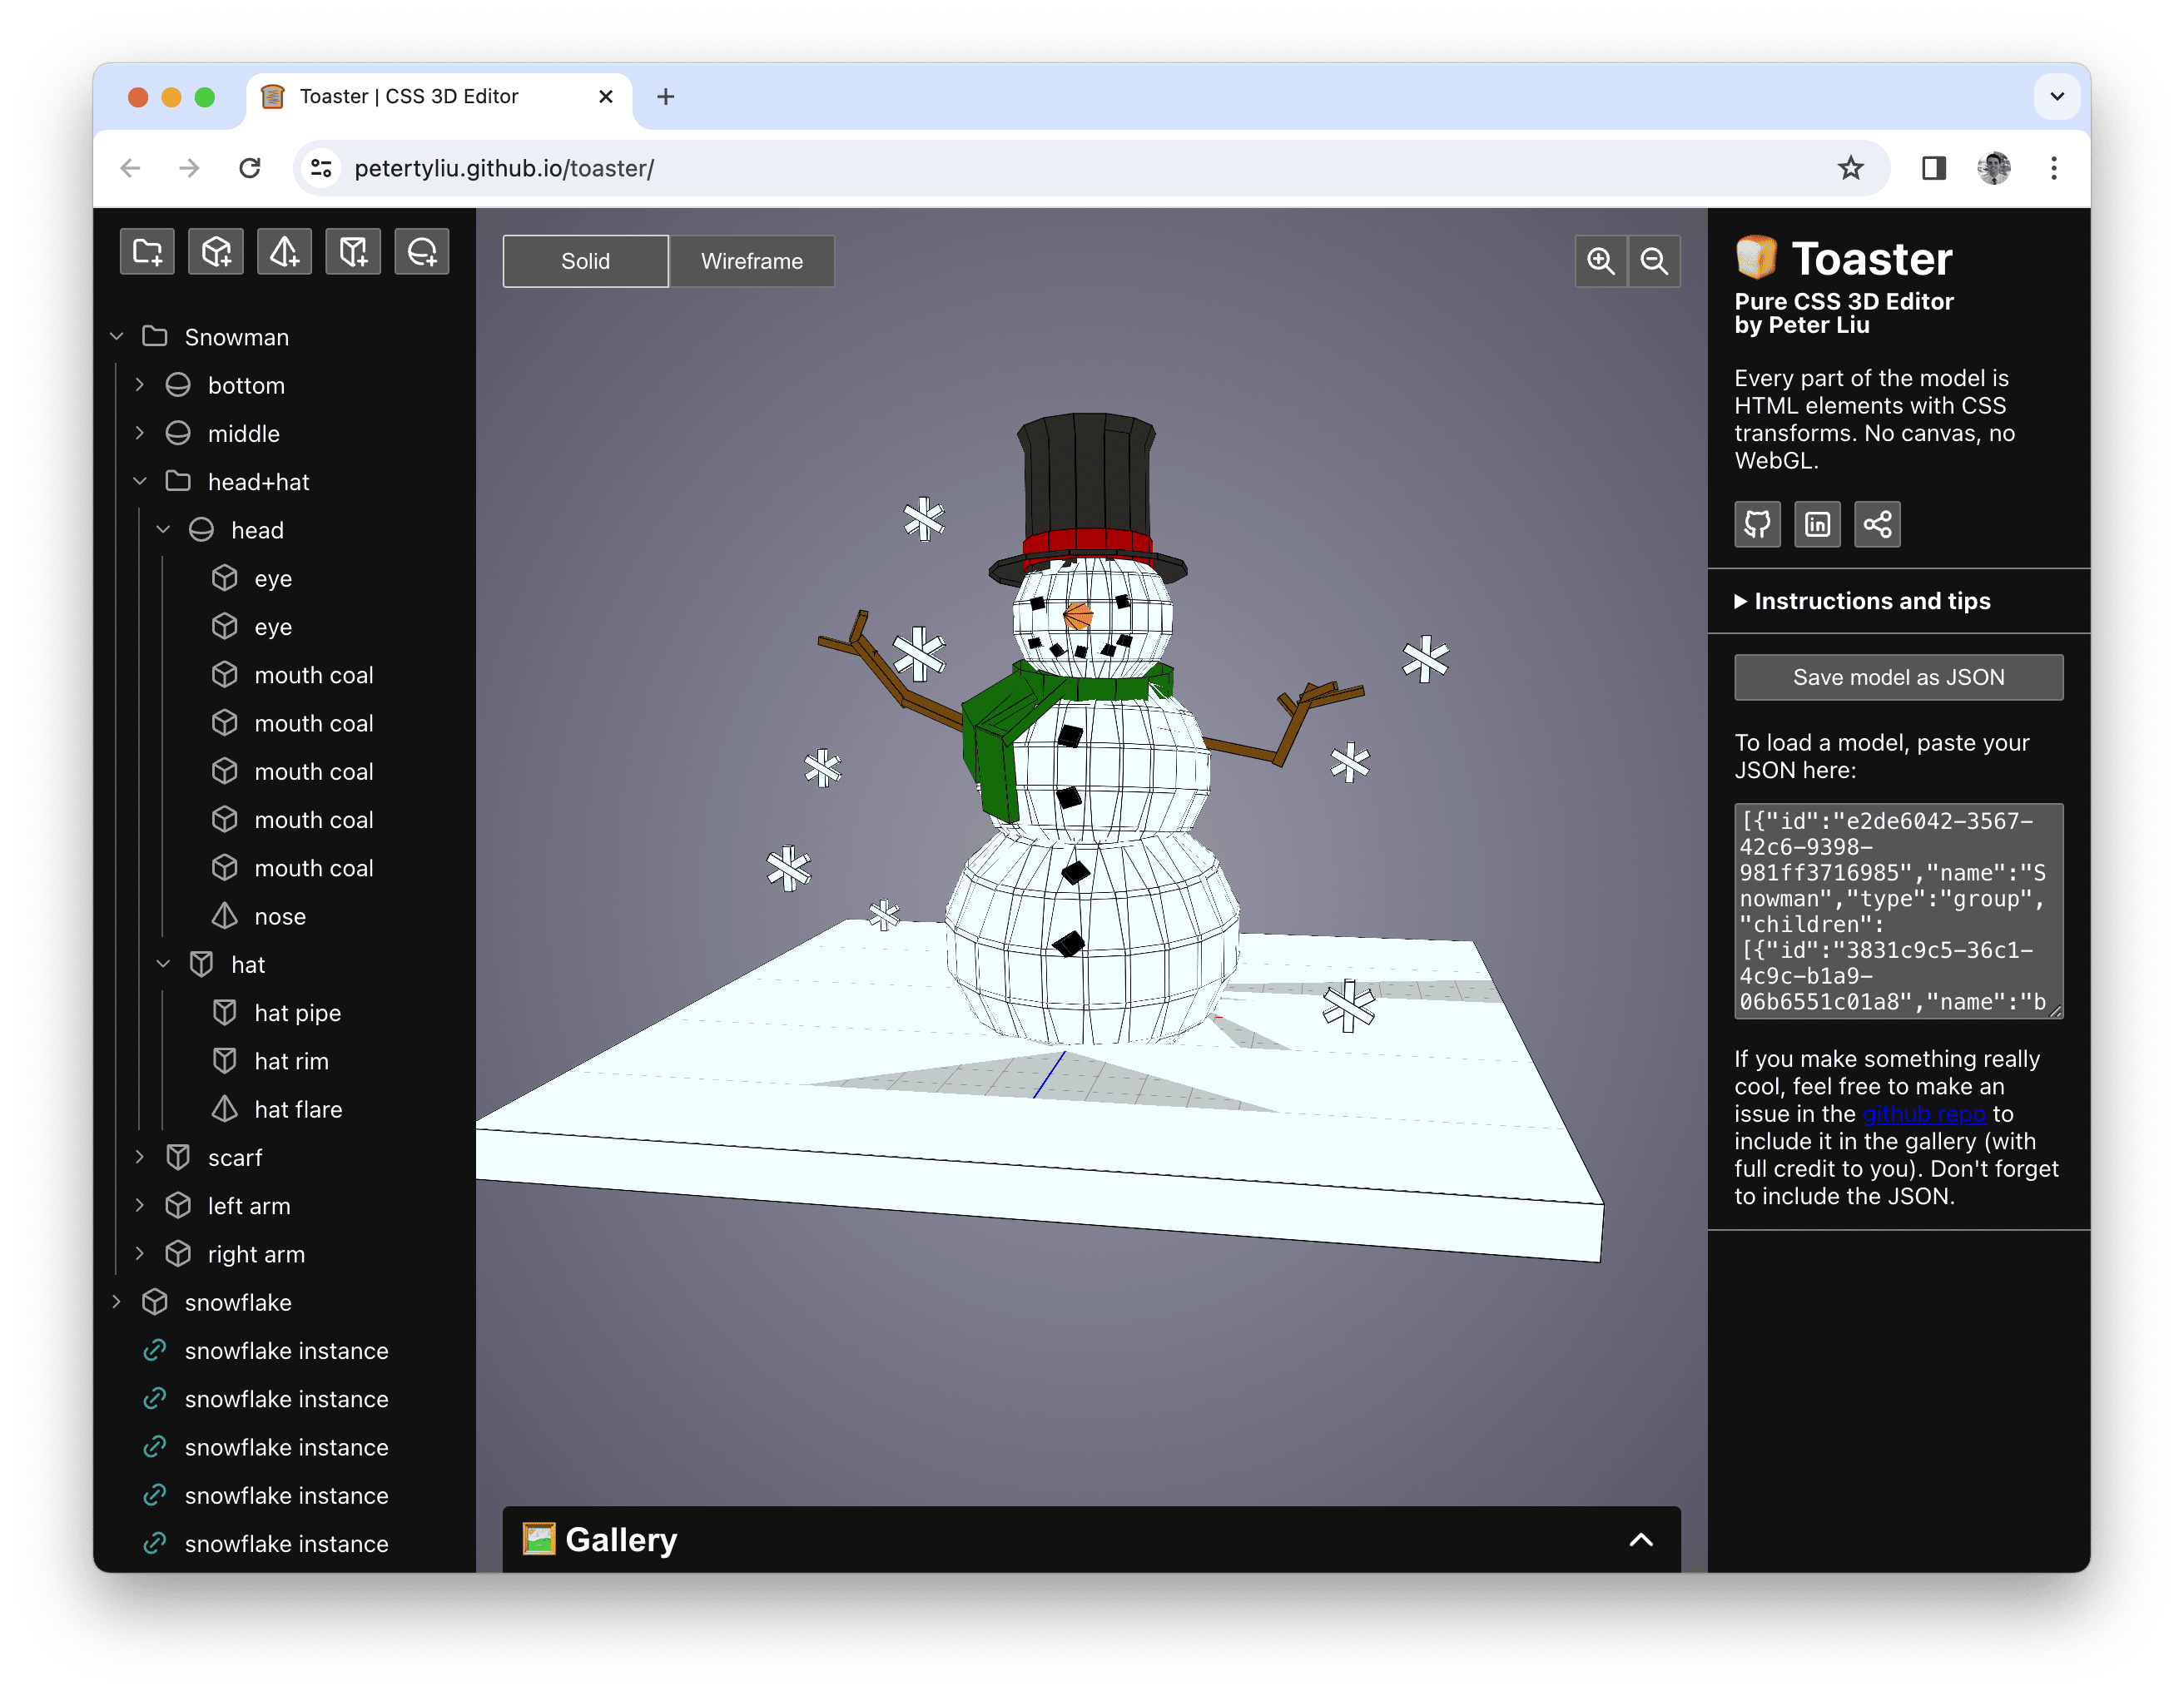Open the GitHub icon link
Screen dimensions: 2184x1696
coord(1757,524)
